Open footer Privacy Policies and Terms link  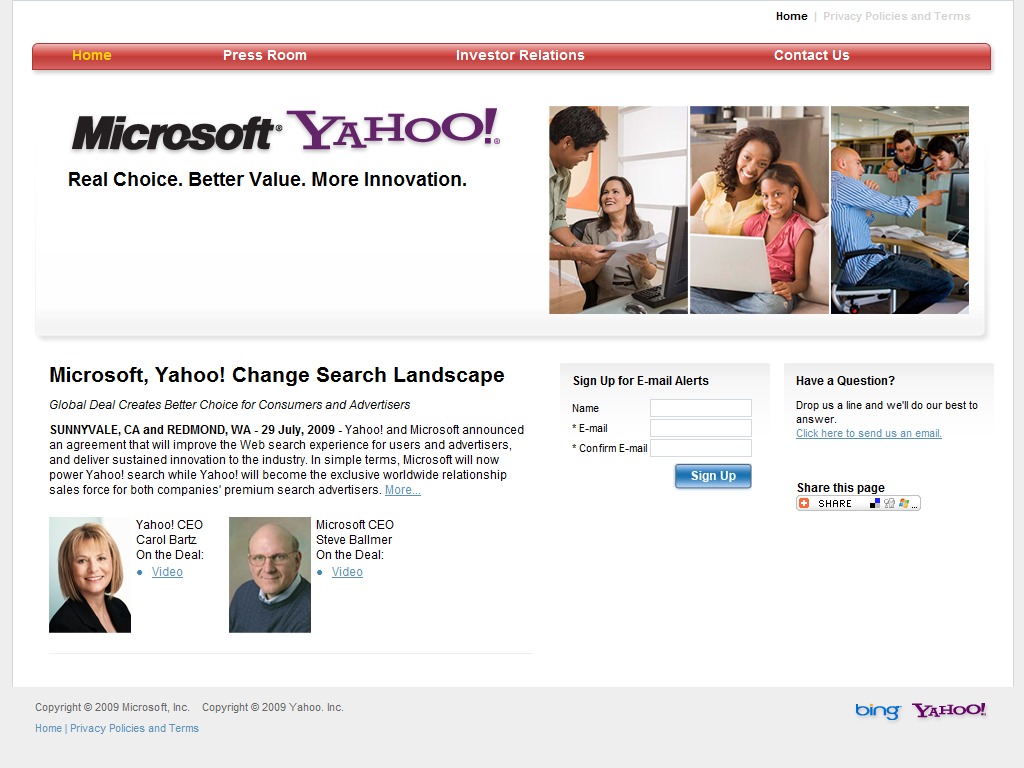coord(135,728)
